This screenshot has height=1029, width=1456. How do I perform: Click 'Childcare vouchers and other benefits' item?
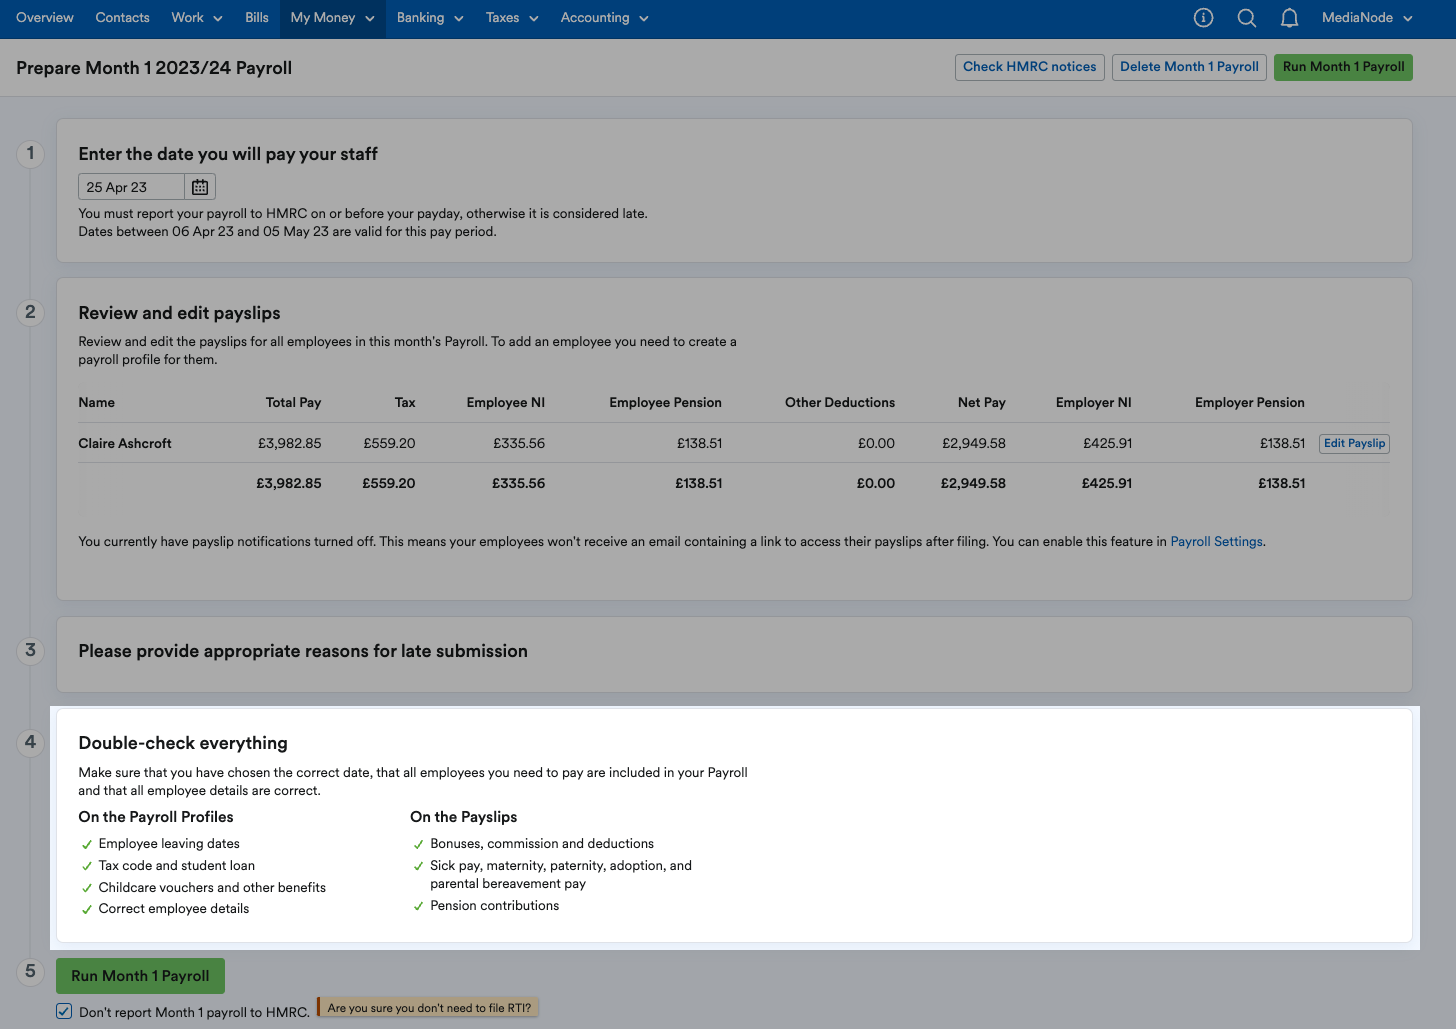tap(212, 888)
